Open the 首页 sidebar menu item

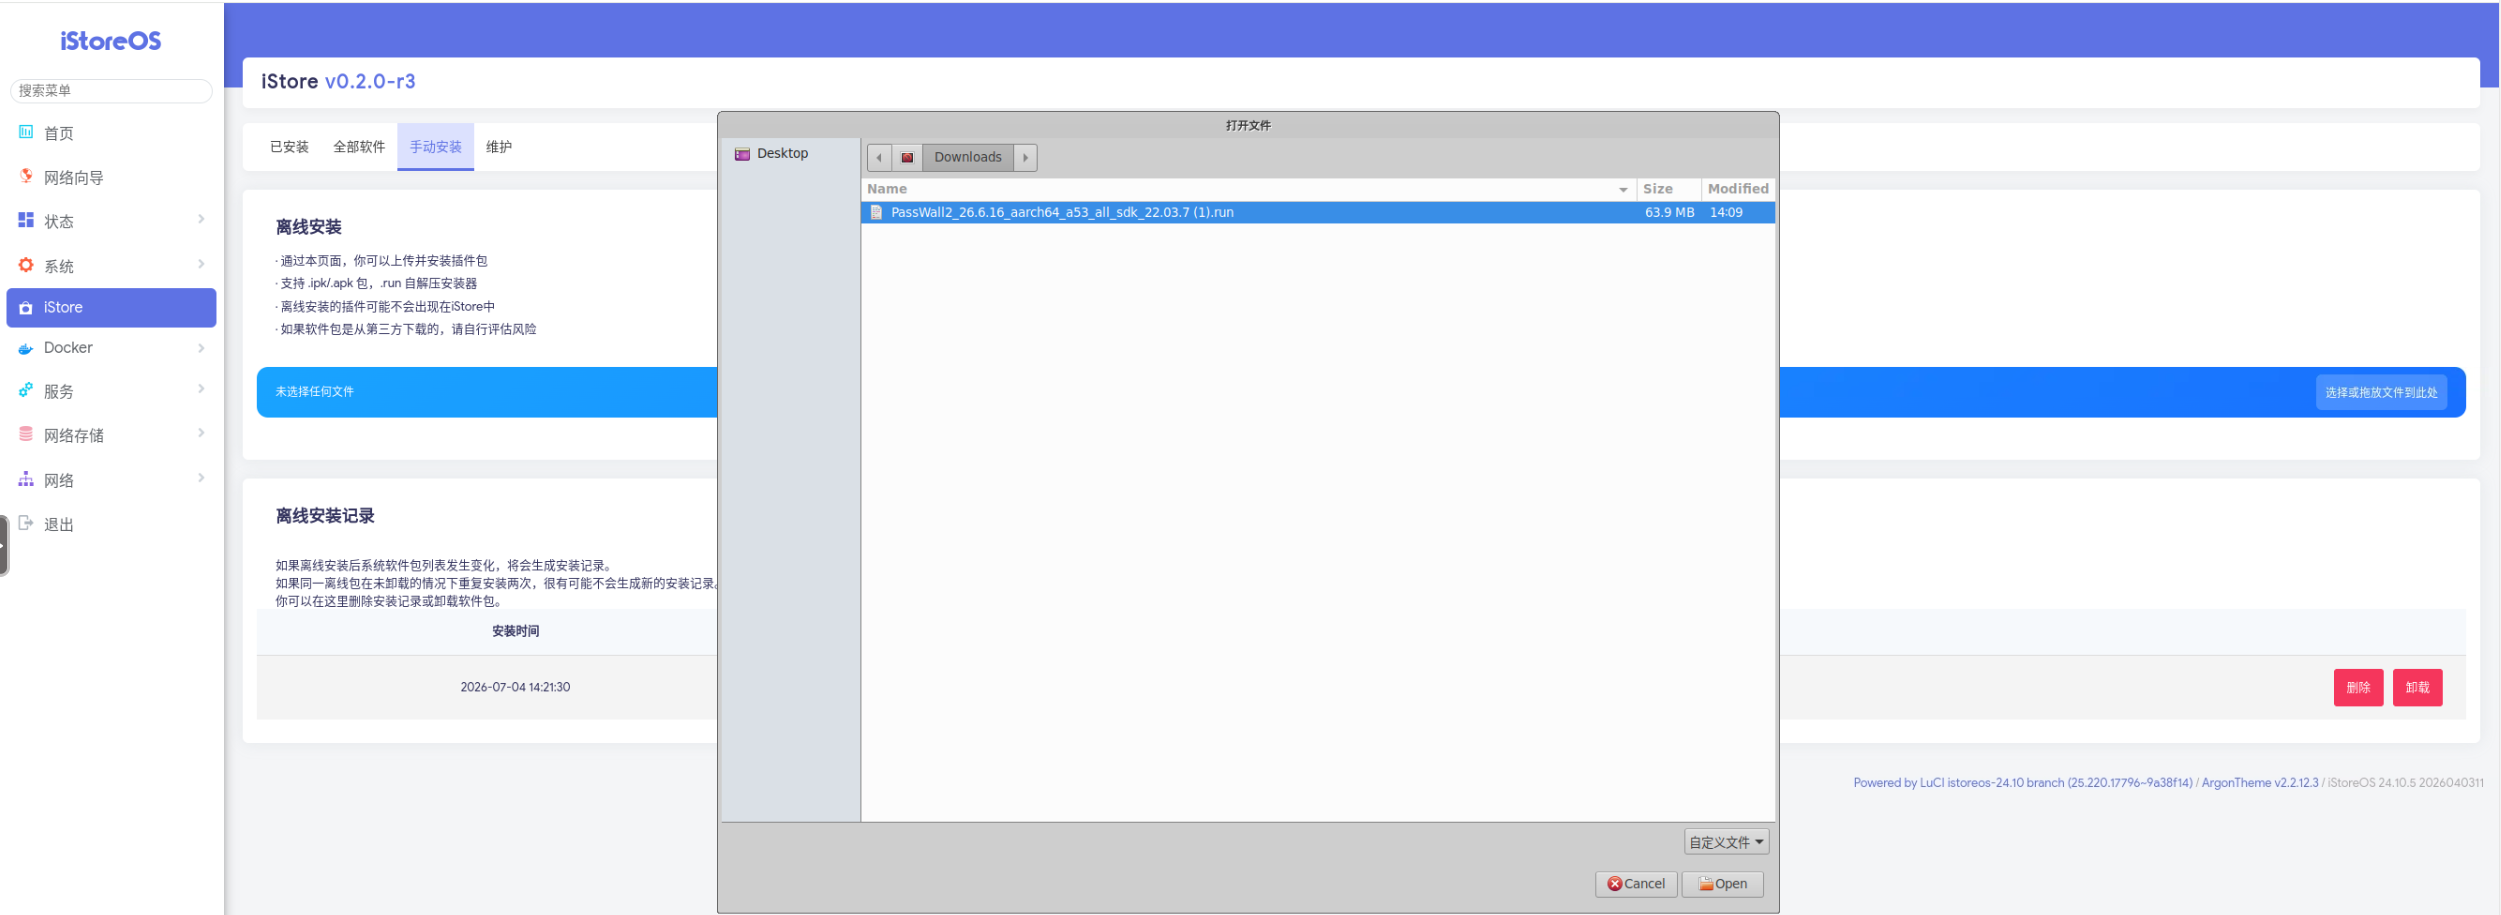(111, 133)
